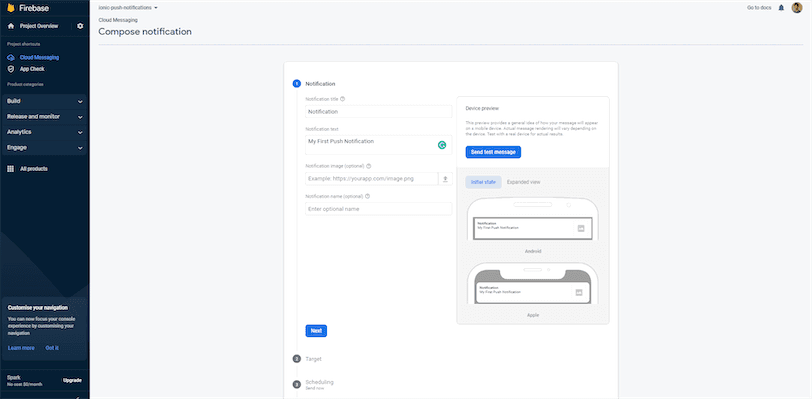Click the upload image icon button

pos(445,179)
